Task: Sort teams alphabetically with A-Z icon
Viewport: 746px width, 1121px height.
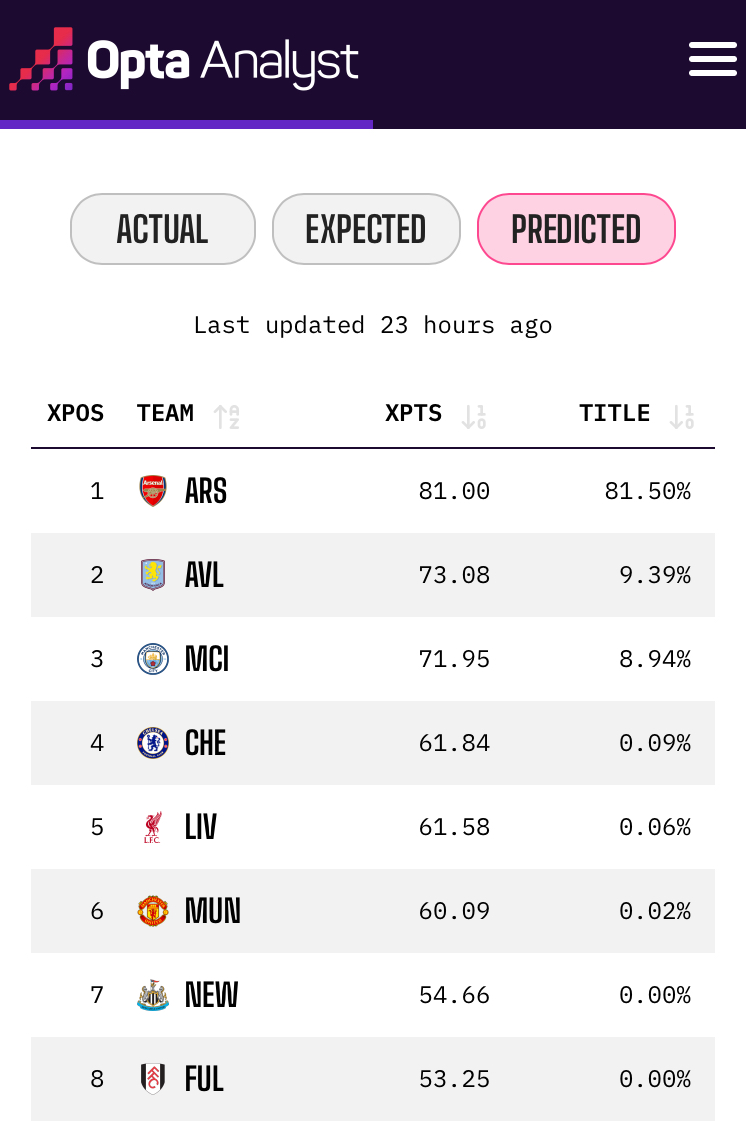Action: pyautogui.click(x=227, y=416)
